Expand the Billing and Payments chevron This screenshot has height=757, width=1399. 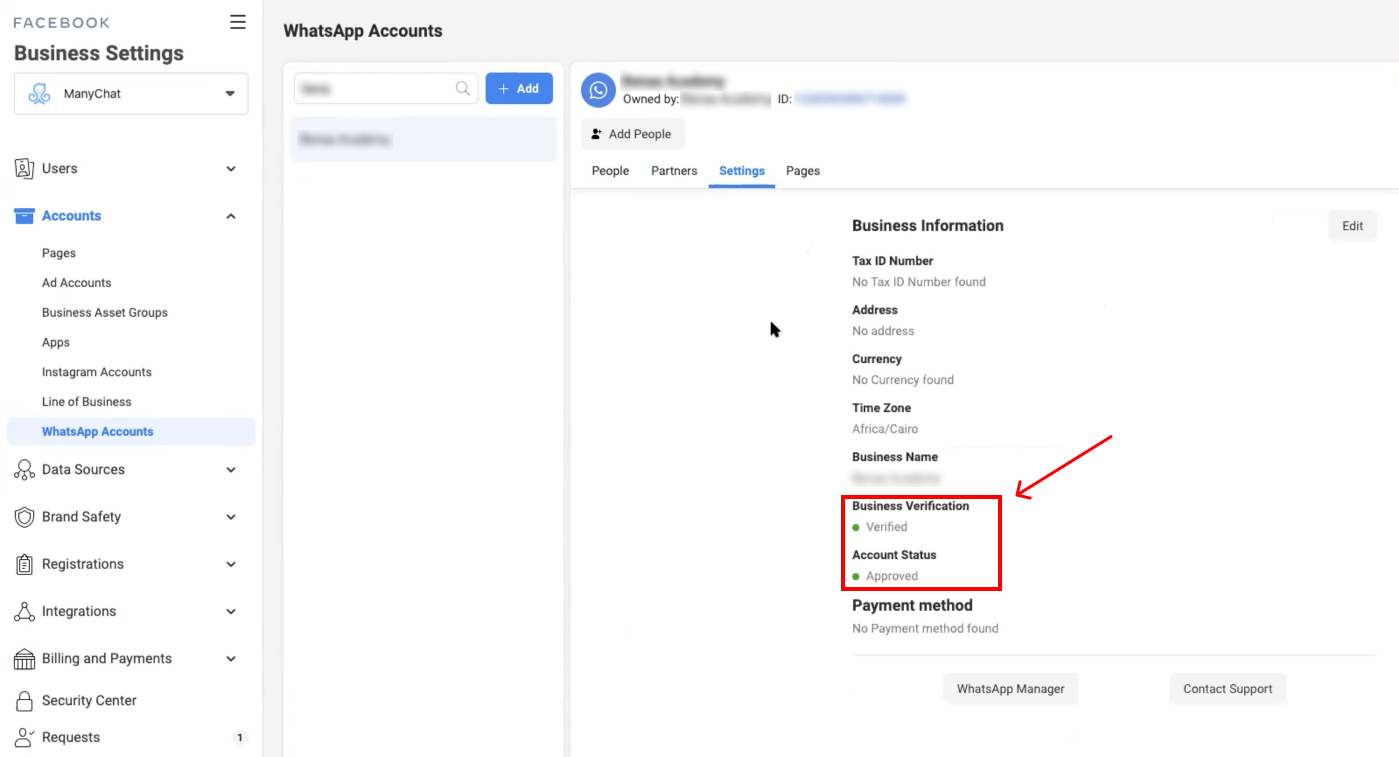pyautogui.click(x=231, y=659)
